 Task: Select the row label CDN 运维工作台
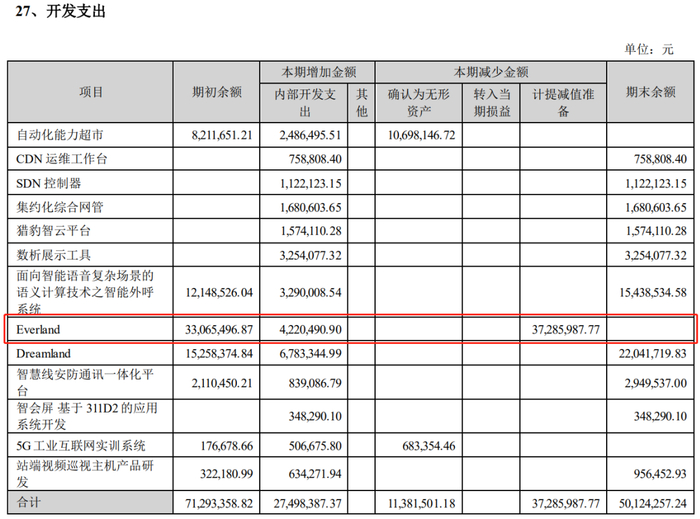pos(62,159)
